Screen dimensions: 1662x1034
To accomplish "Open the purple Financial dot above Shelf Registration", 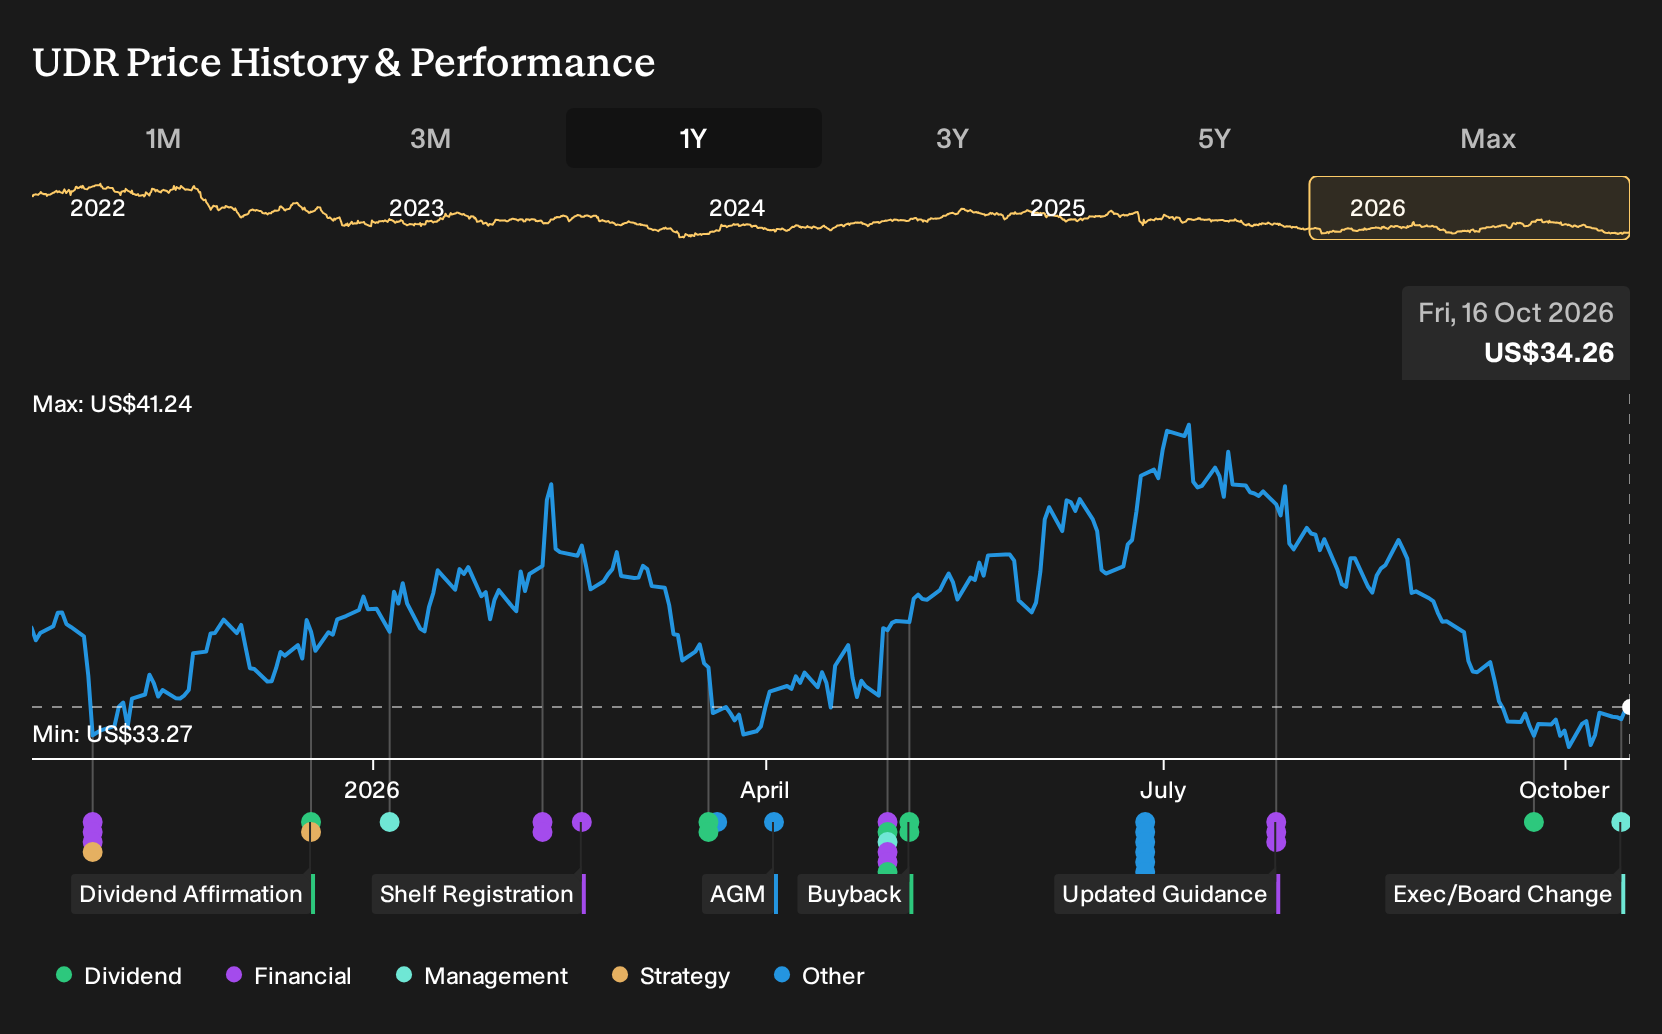I will 582,822.
